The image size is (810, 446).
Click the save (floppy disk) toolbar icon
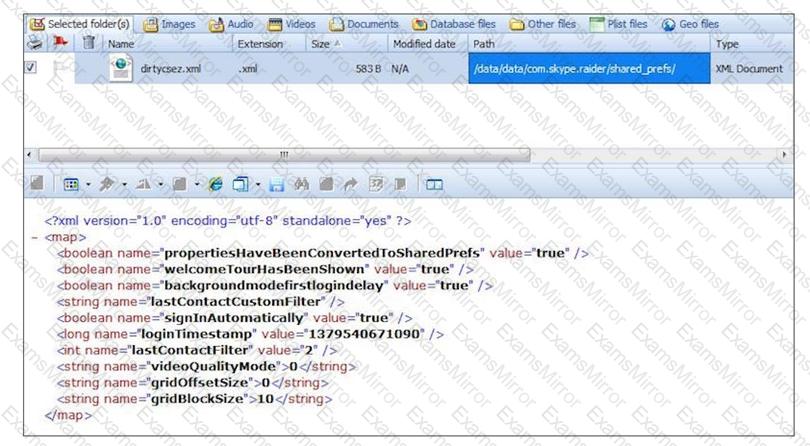277,185
